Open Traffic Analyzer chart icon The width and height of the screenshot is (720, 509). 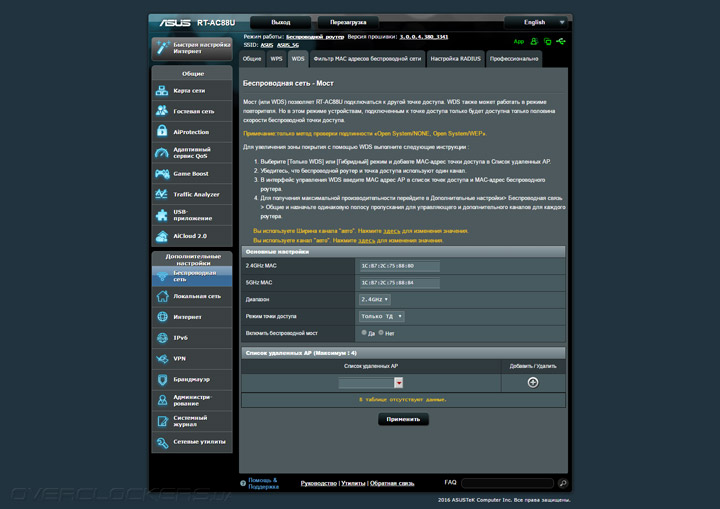click(x=162, y=194)
